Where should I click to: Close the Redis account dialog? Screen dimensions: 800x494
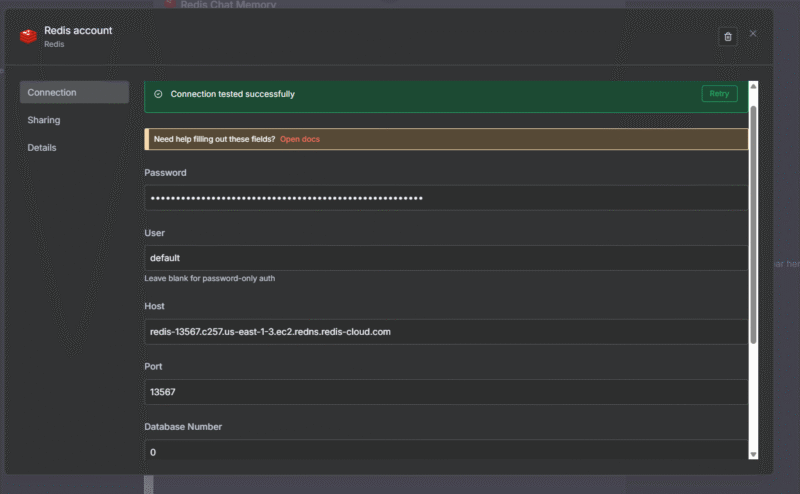(x=753, y=33)
